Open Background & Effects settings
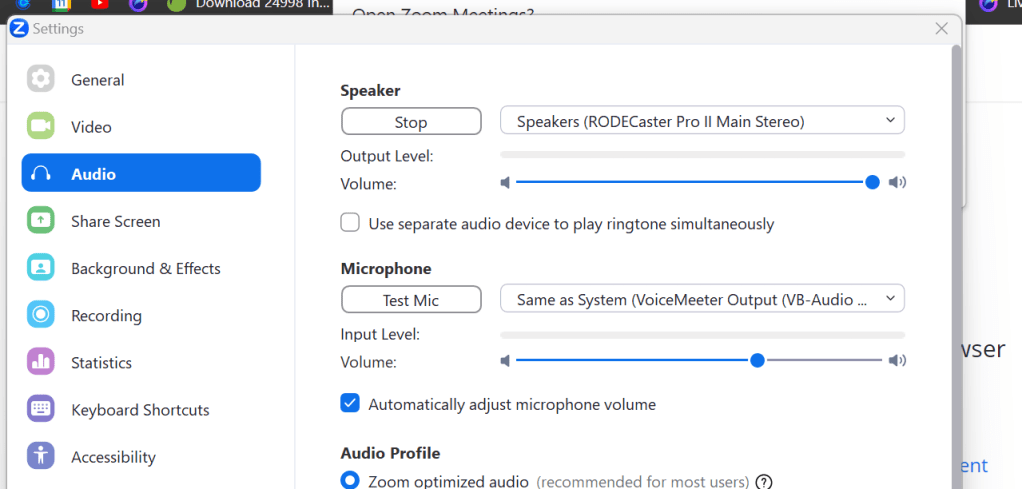The image size is (1022, 489). coord(141,268)
